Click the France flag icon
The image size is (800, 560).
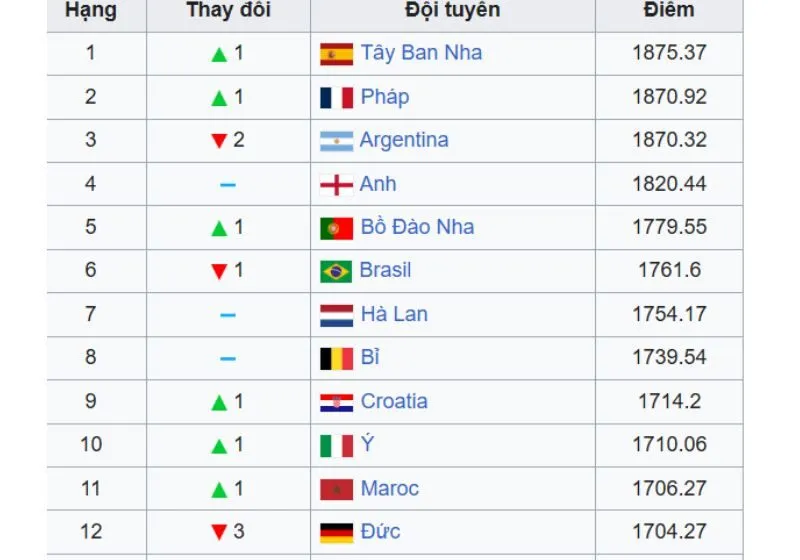pyautogui.click(x=336, y=98)
